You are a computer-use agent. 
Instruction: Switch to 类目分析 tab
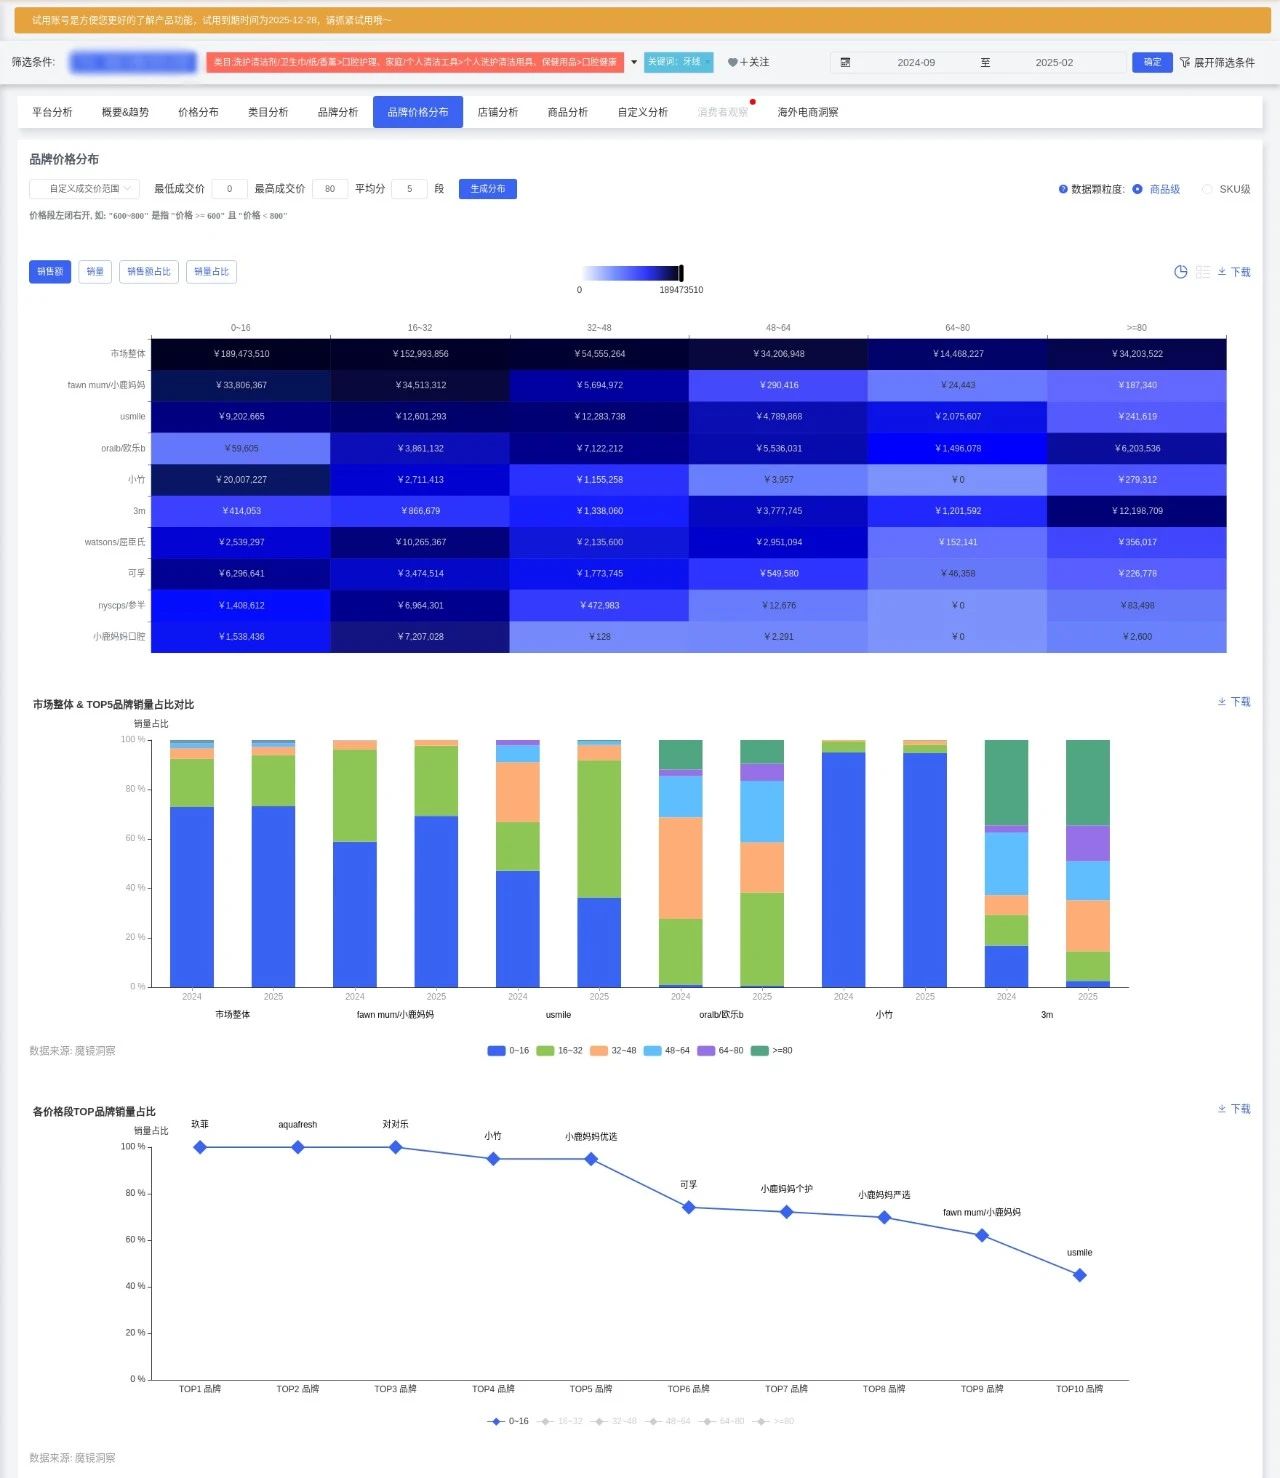268,112
